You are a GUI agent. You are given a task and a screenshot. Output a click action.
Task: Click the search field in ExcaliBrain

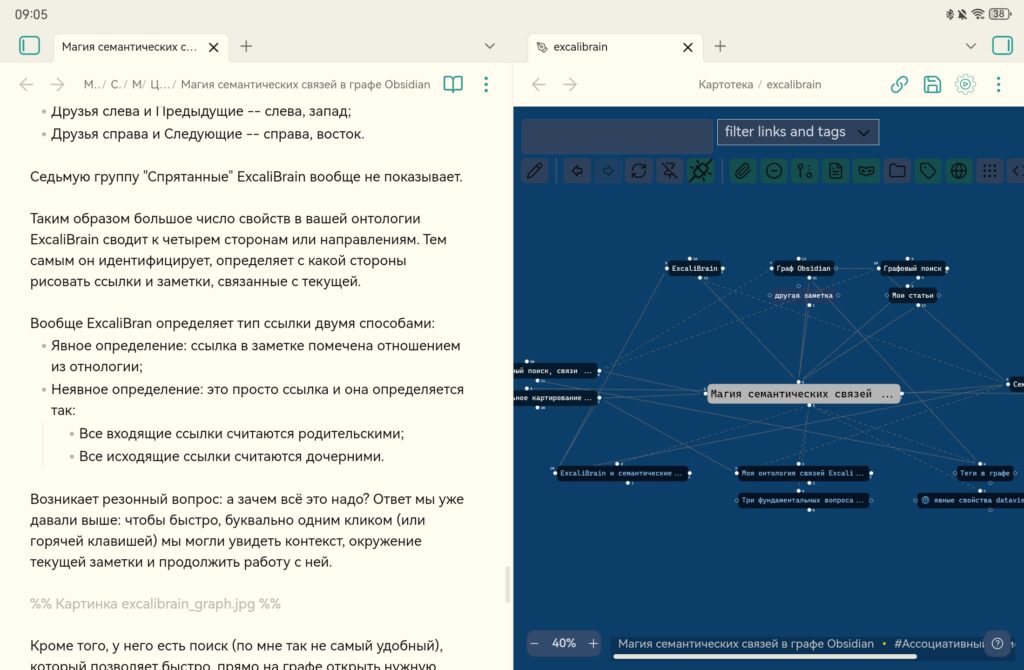tap(617, 136)
